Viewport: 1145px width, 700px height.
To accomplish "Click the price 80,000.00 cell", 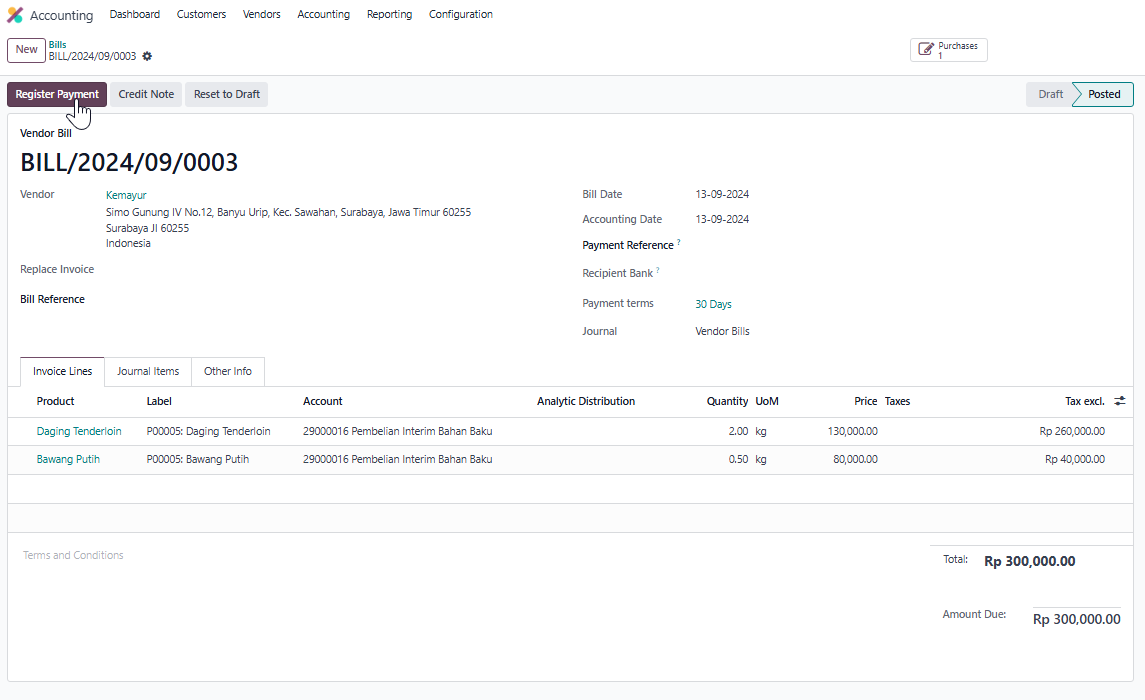I will click(855, 459).
